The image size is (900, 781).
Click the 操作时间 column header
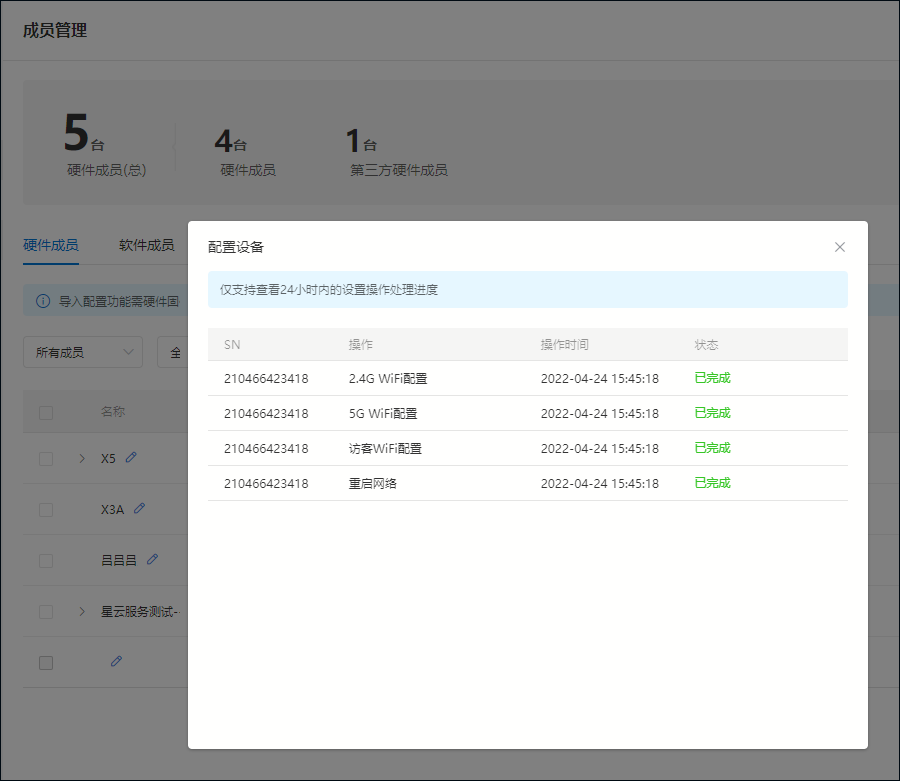pos(564,344)
